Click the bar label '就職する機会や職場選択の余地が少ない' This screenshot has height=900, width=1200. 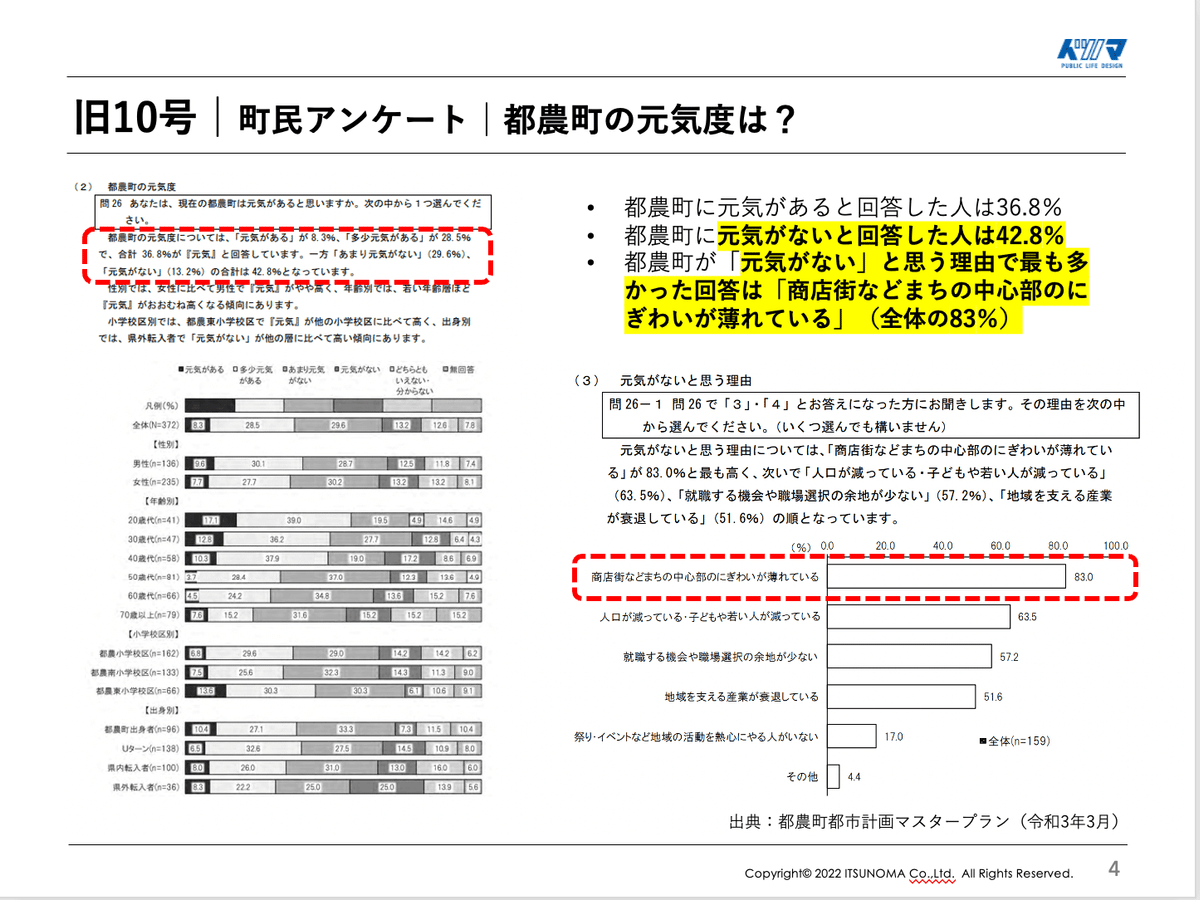pos(720,657)
